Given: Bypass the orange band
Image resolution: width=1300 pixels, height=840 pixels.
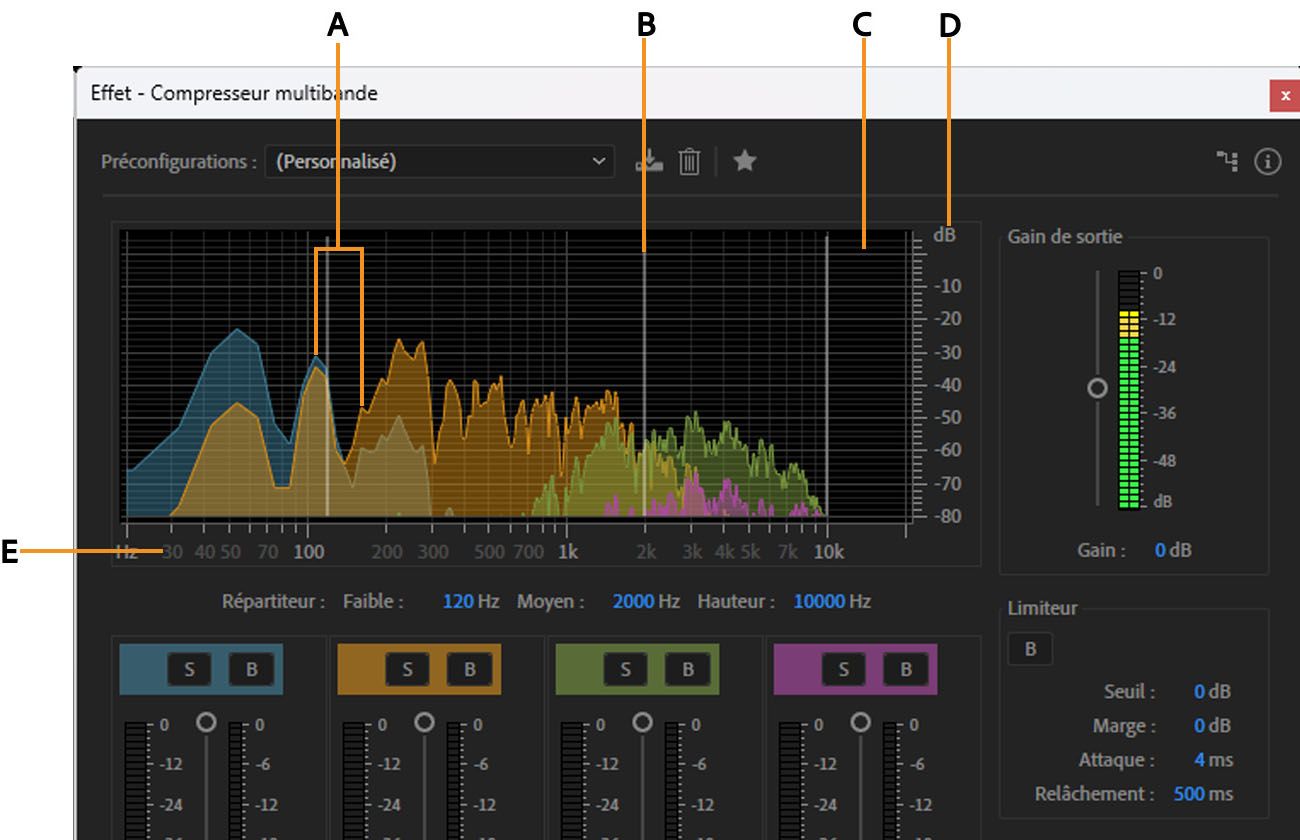Looking at the screenshot, I should (x=469, y=670).
